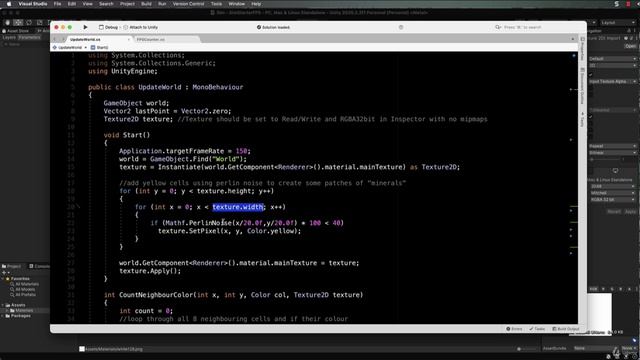
Task: Open the Wrap Mode Repeat dropdown
Action: click(x=613, y=146)
